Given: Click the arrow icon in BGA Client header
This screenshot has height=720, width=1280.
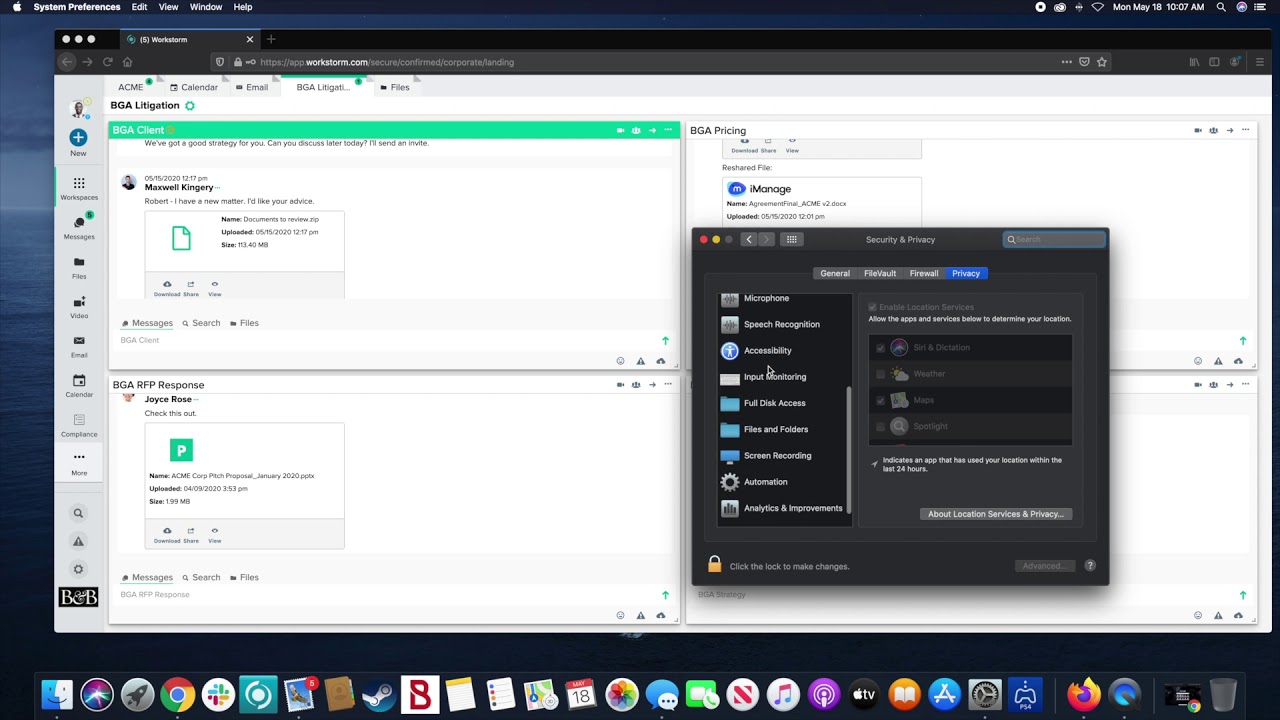Looking at the screenshot, I should point(652,130).
